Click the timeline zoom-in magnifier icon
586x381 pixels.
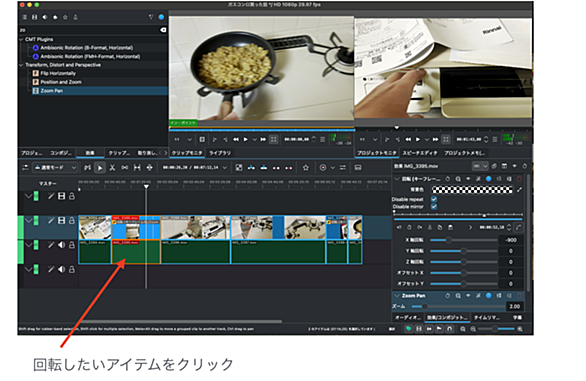520,329
